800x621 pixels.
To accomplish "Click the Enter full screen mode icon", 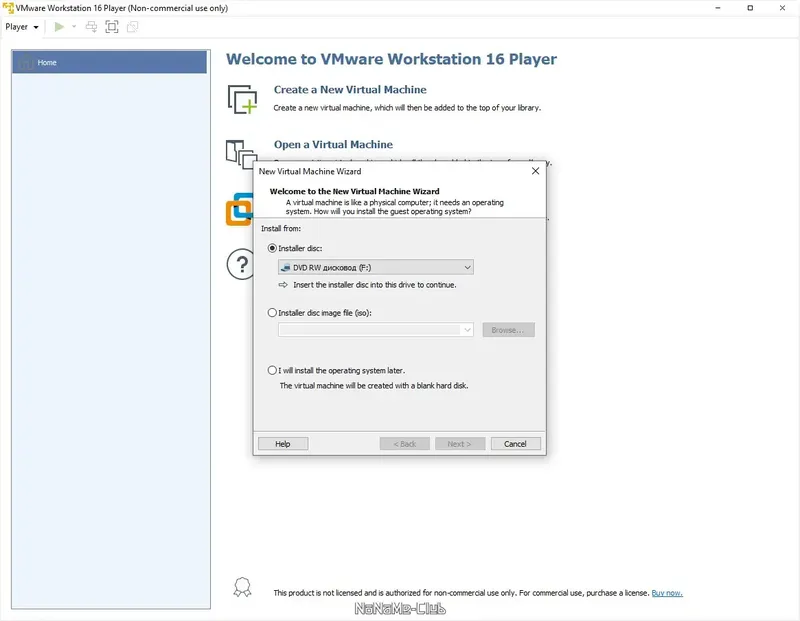I will point(112,27).
